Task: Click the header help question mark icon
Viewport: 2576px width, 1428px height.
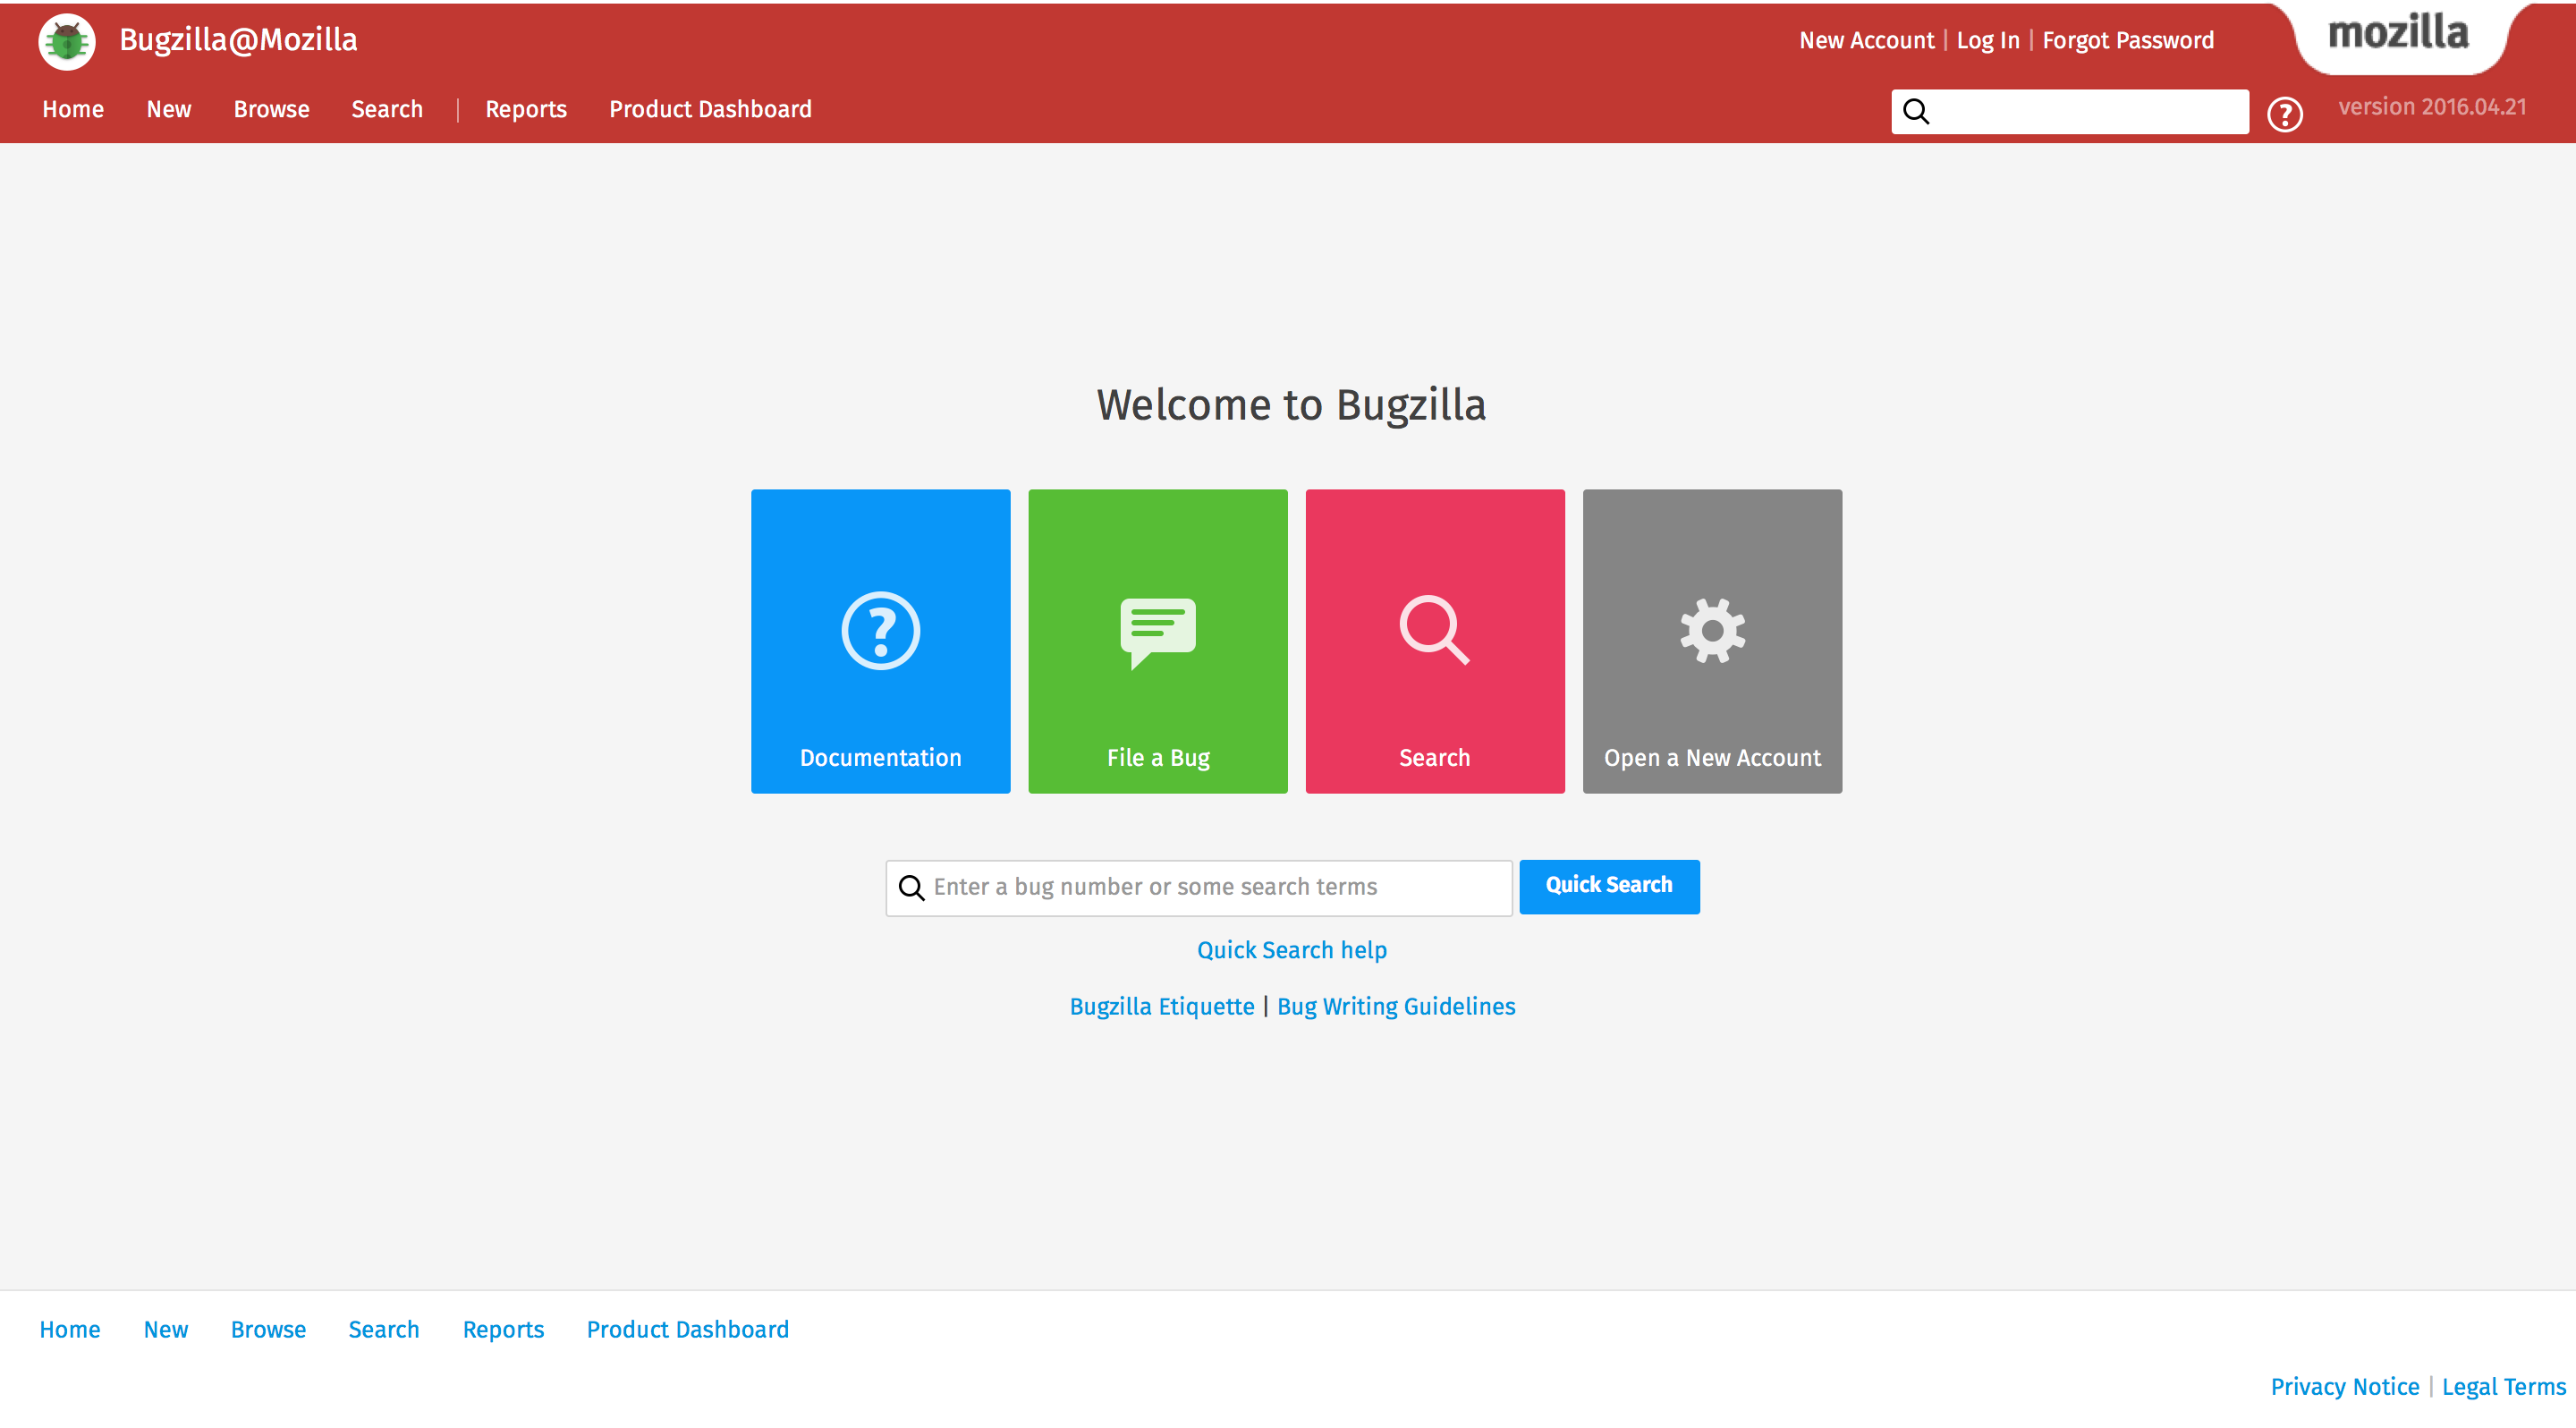Action: pyautogui.click(x=2284, y=114)
